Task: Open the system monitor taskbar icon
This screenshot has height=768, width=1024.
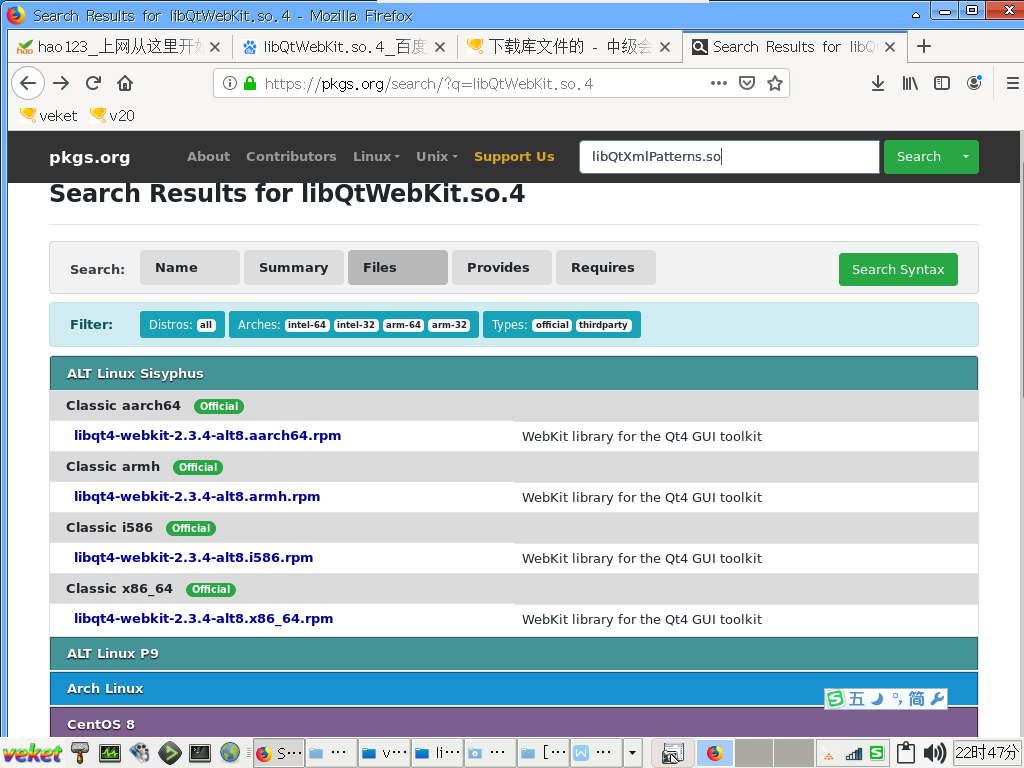Action: point(110,753)
